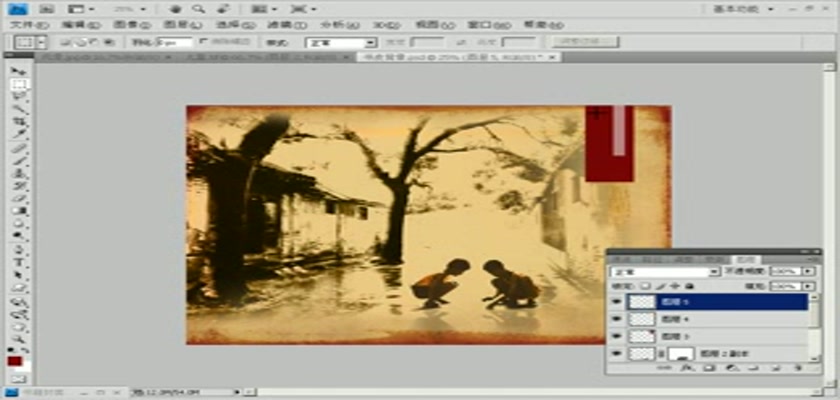The height and width of the screenshot is (400, 840).
Task: Toggle the anti-alias checkbox in options bar
Action: pos(204,42)
